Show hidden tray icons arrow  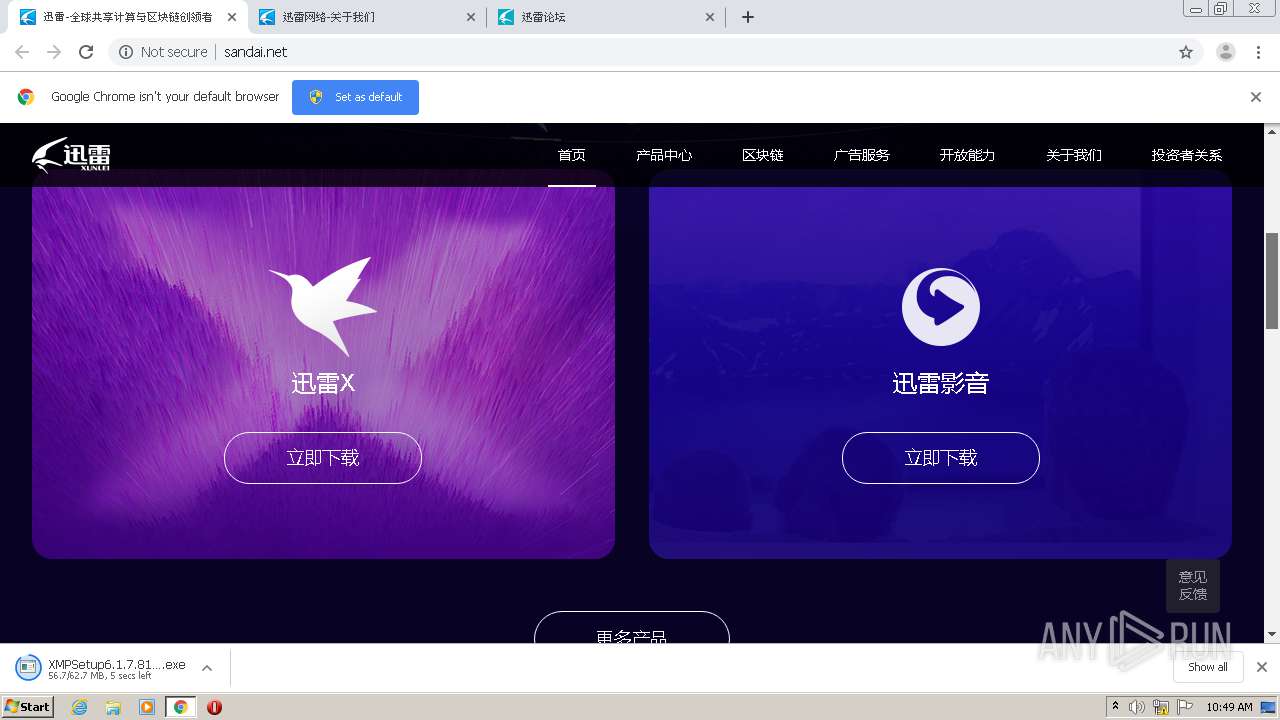tap(1115, 707)
